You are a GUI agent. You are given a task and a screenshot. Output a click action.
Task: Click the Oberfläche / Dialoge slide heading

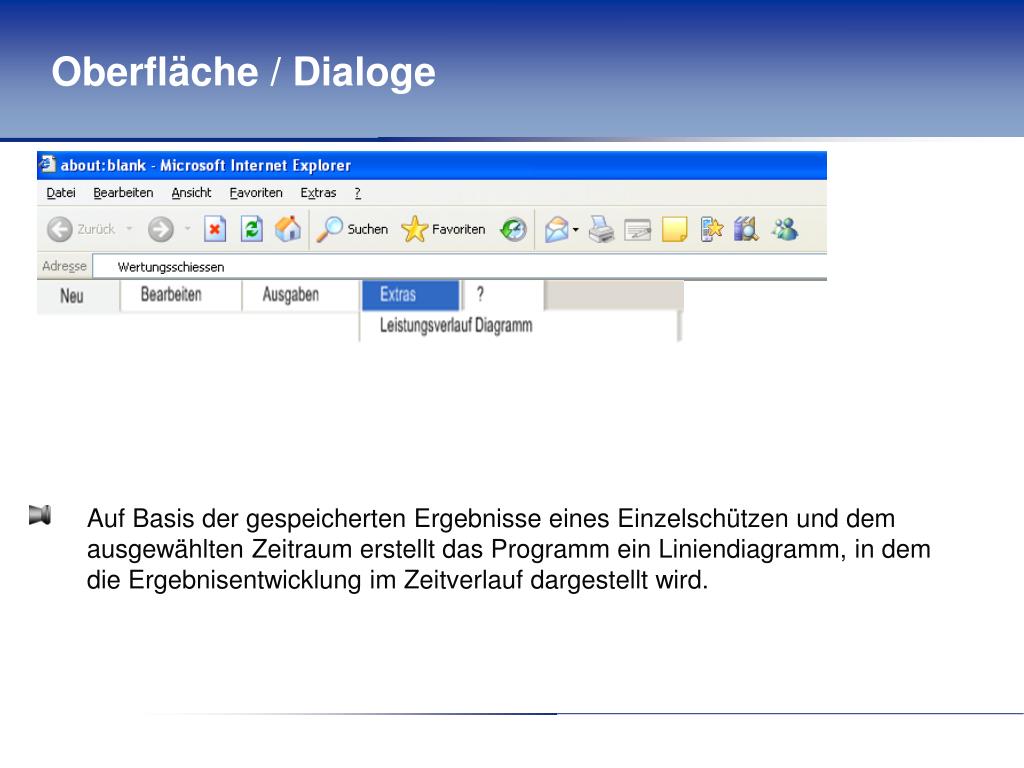[x=244, y=72]
